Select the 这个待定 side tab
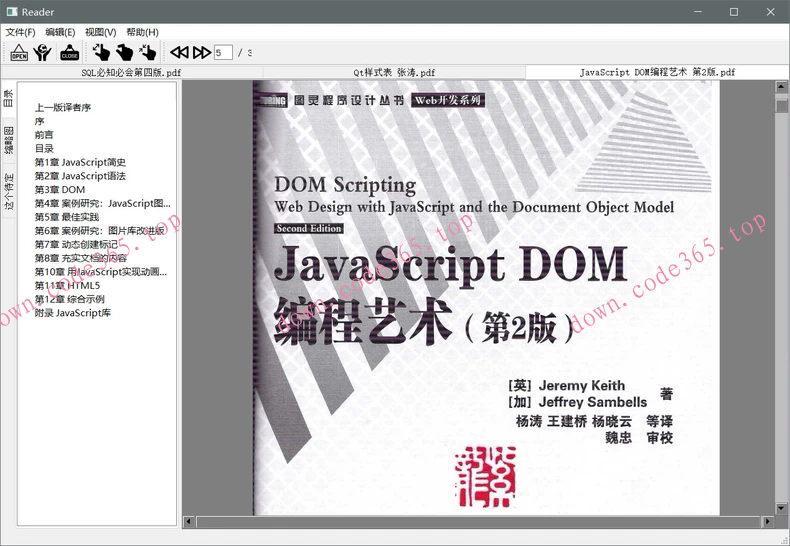 9,191
